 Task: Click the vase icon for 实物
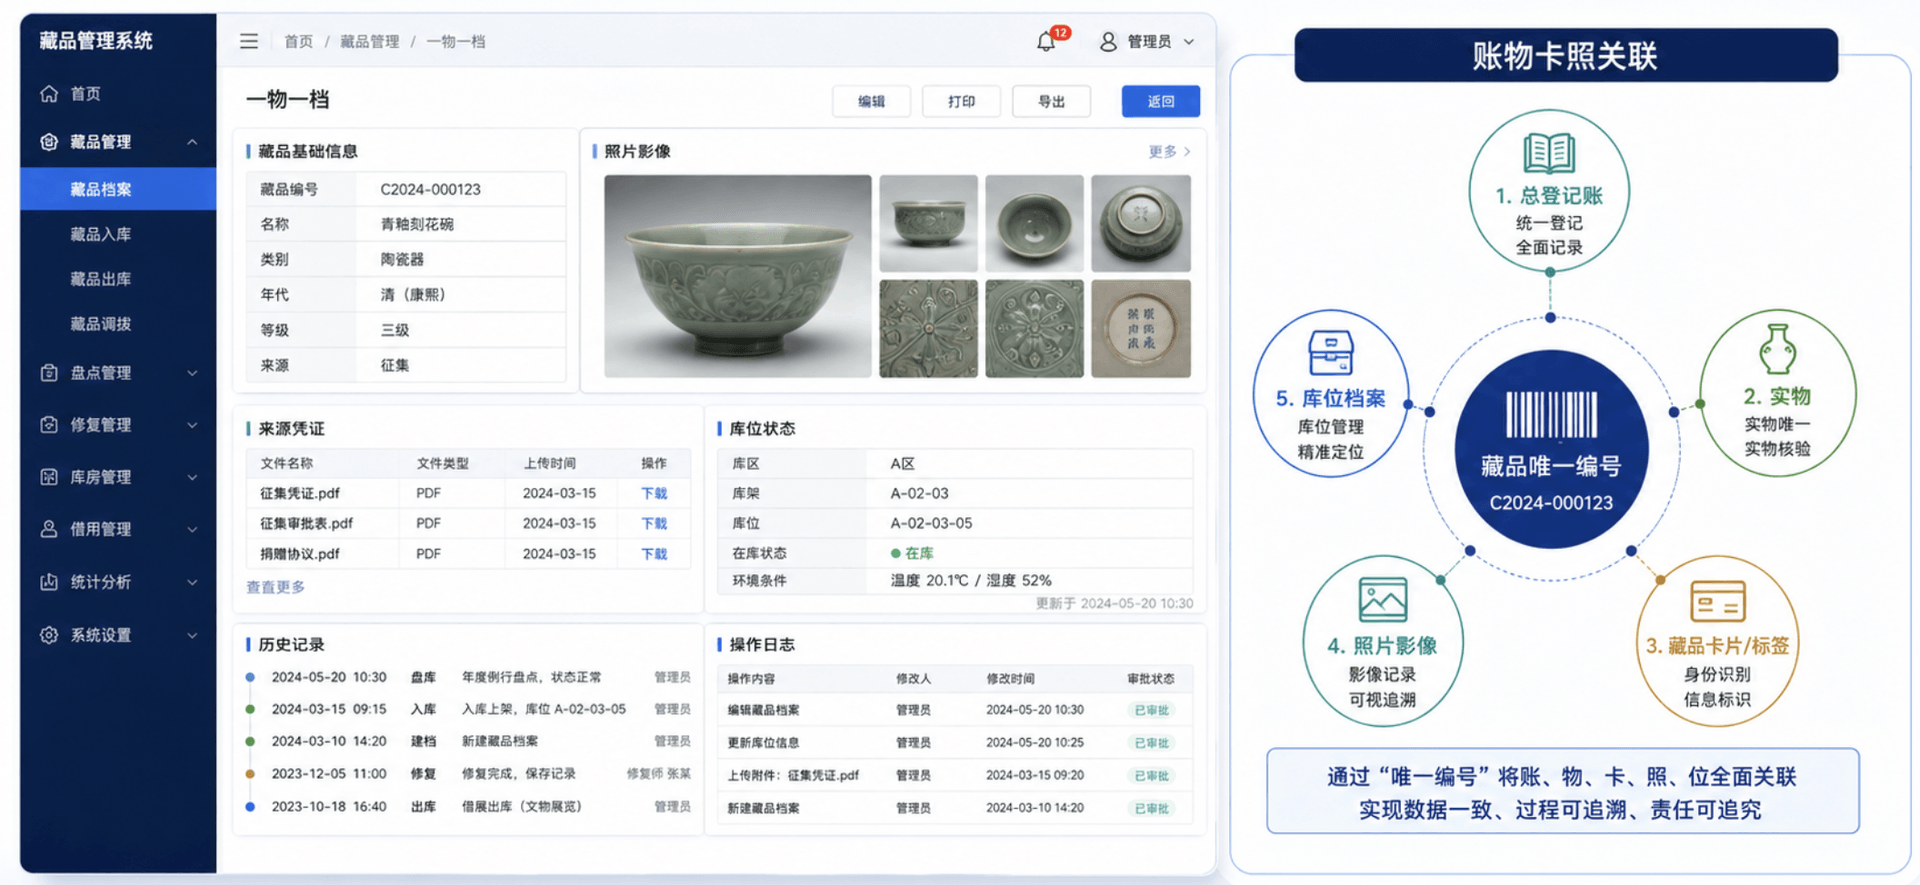point(1777,349)
